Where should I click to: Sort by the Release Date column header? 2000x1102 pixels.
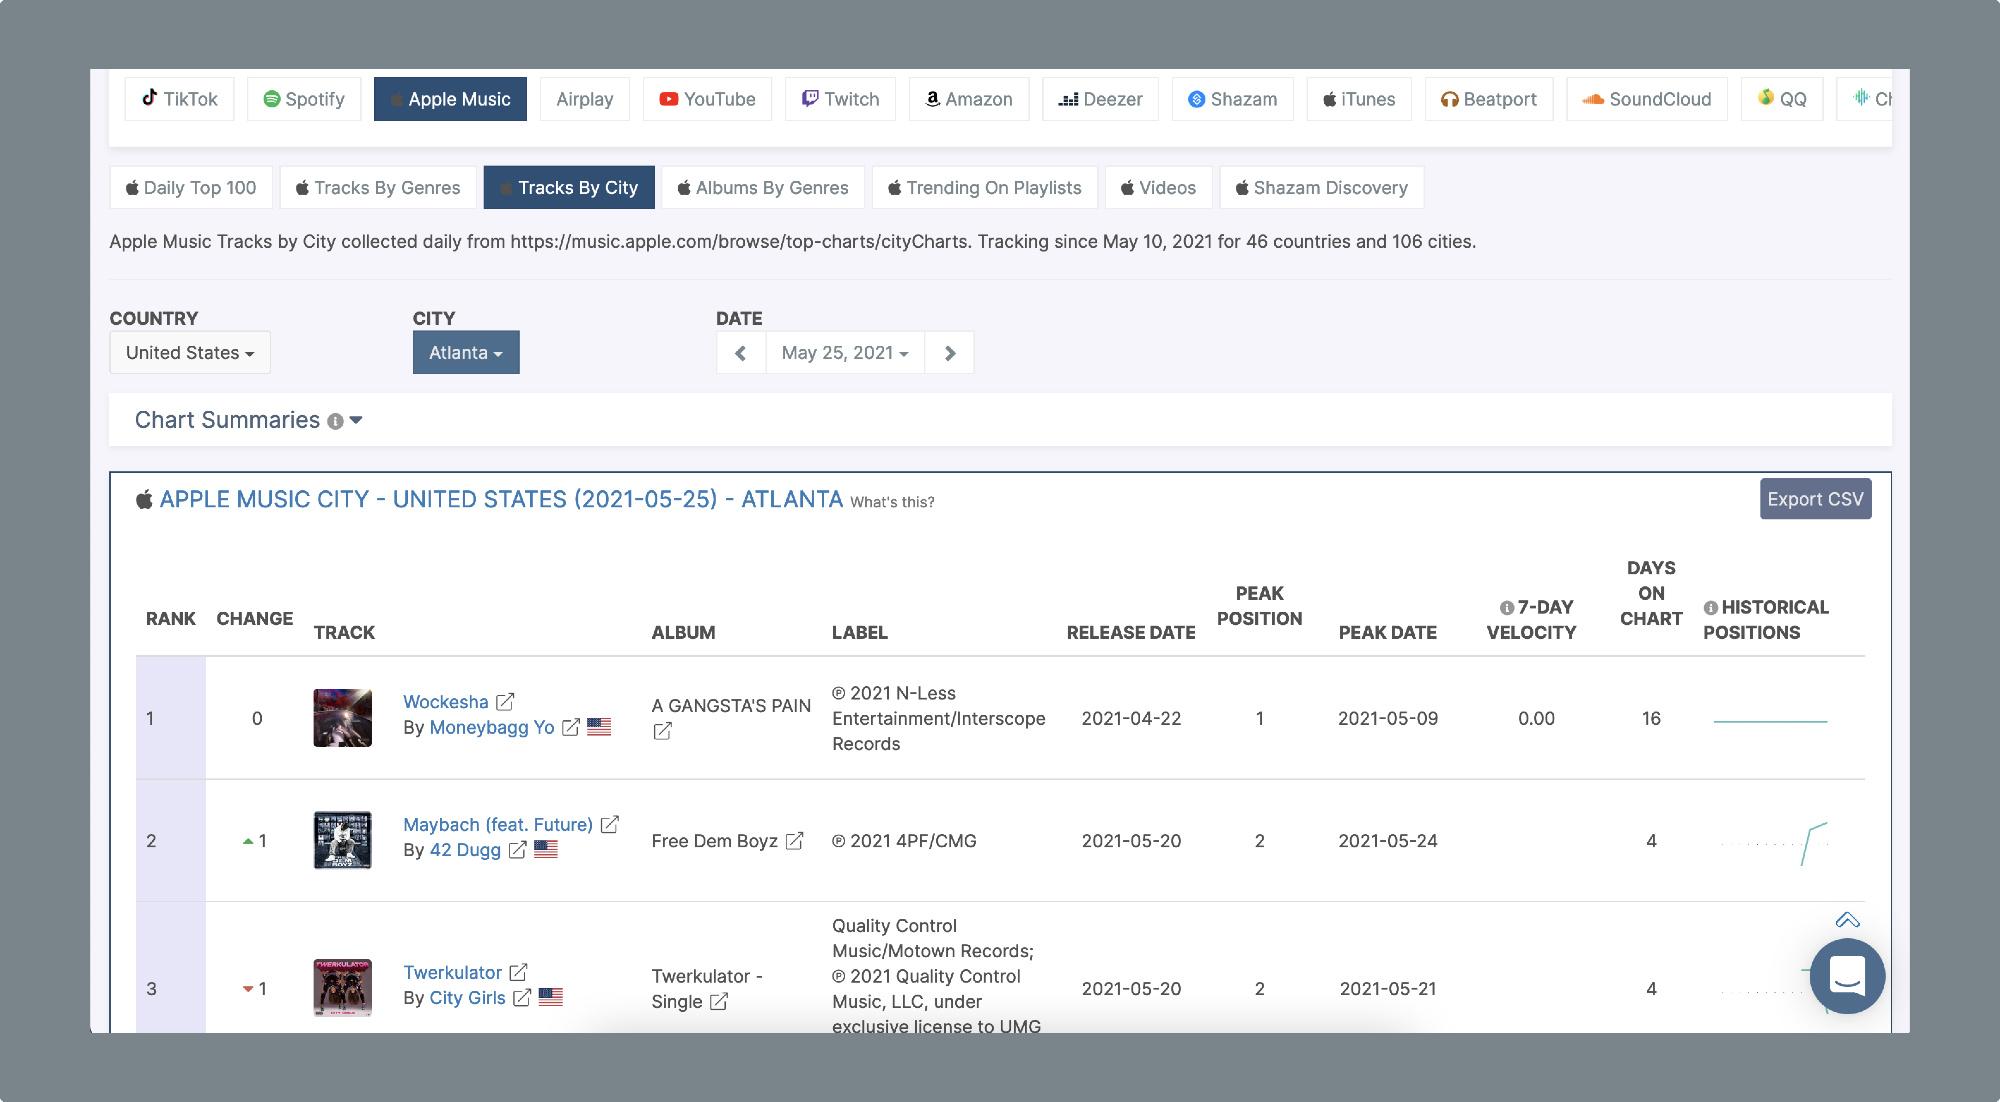(x=1131, y=633)
